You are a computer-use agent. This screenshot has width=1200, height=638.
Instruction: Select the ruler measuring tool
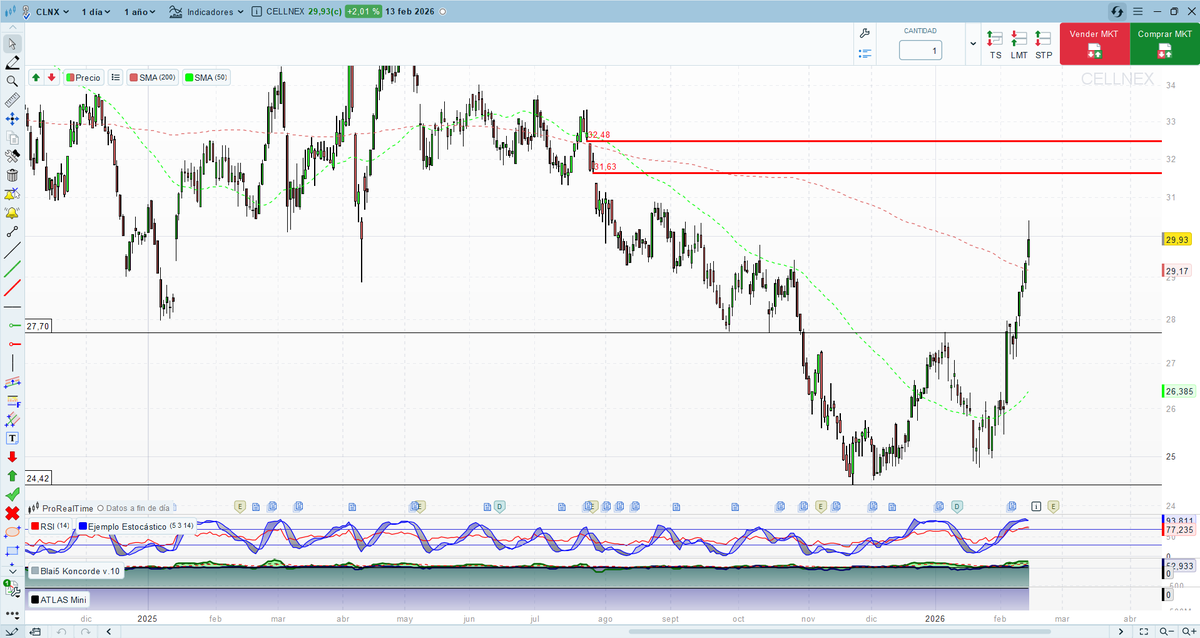(12, 100)
